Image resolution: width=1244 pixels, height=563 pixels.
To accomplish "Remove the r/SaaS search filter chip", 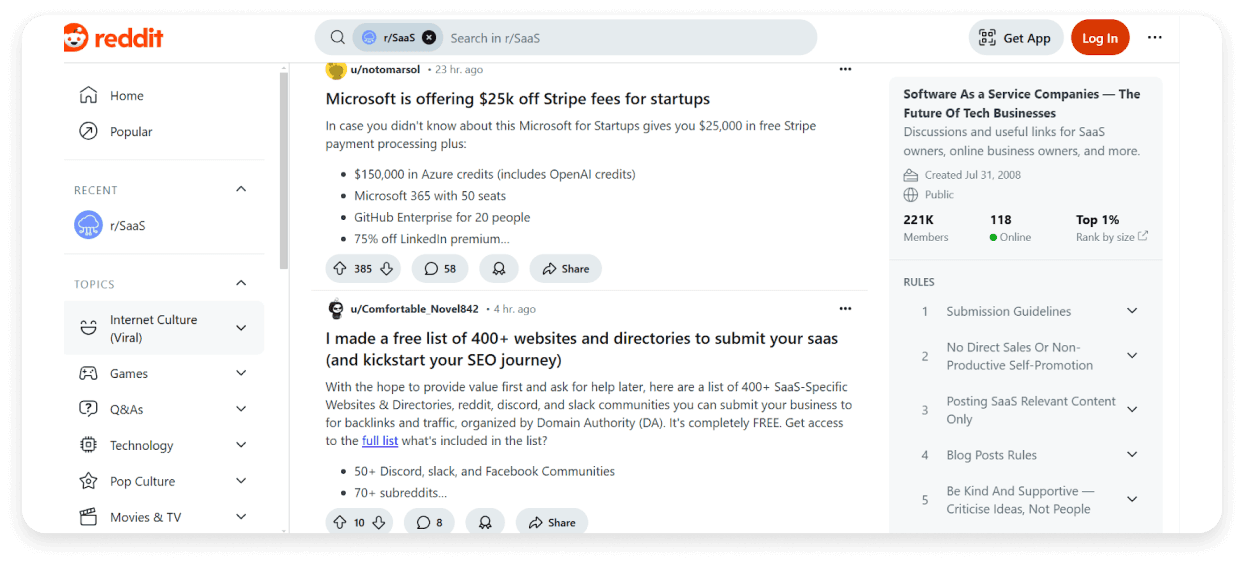I will (429, 38).
